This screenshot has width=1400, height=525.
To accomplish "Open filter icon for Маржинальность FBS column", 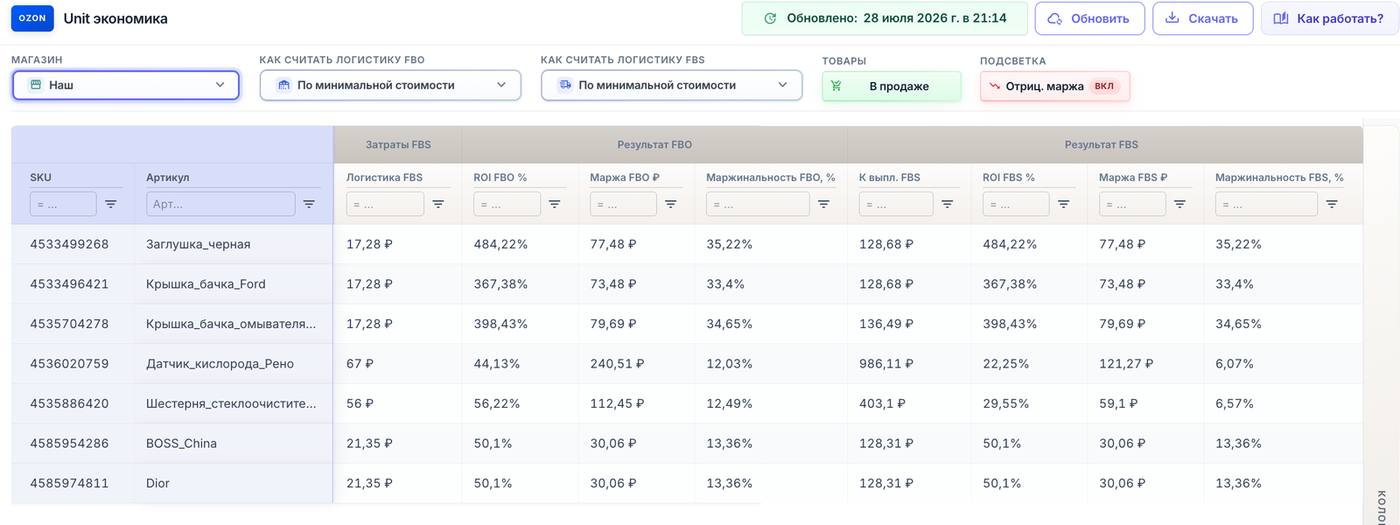I will click(1331, 204).
